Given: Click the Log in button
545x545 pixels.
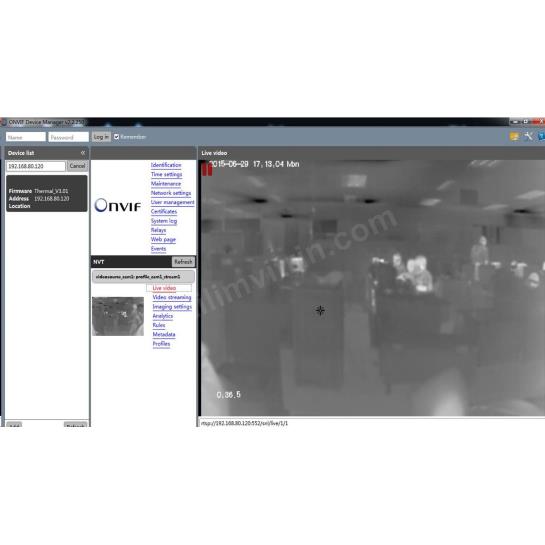Looking at the screenshot, I should (101, 137).
